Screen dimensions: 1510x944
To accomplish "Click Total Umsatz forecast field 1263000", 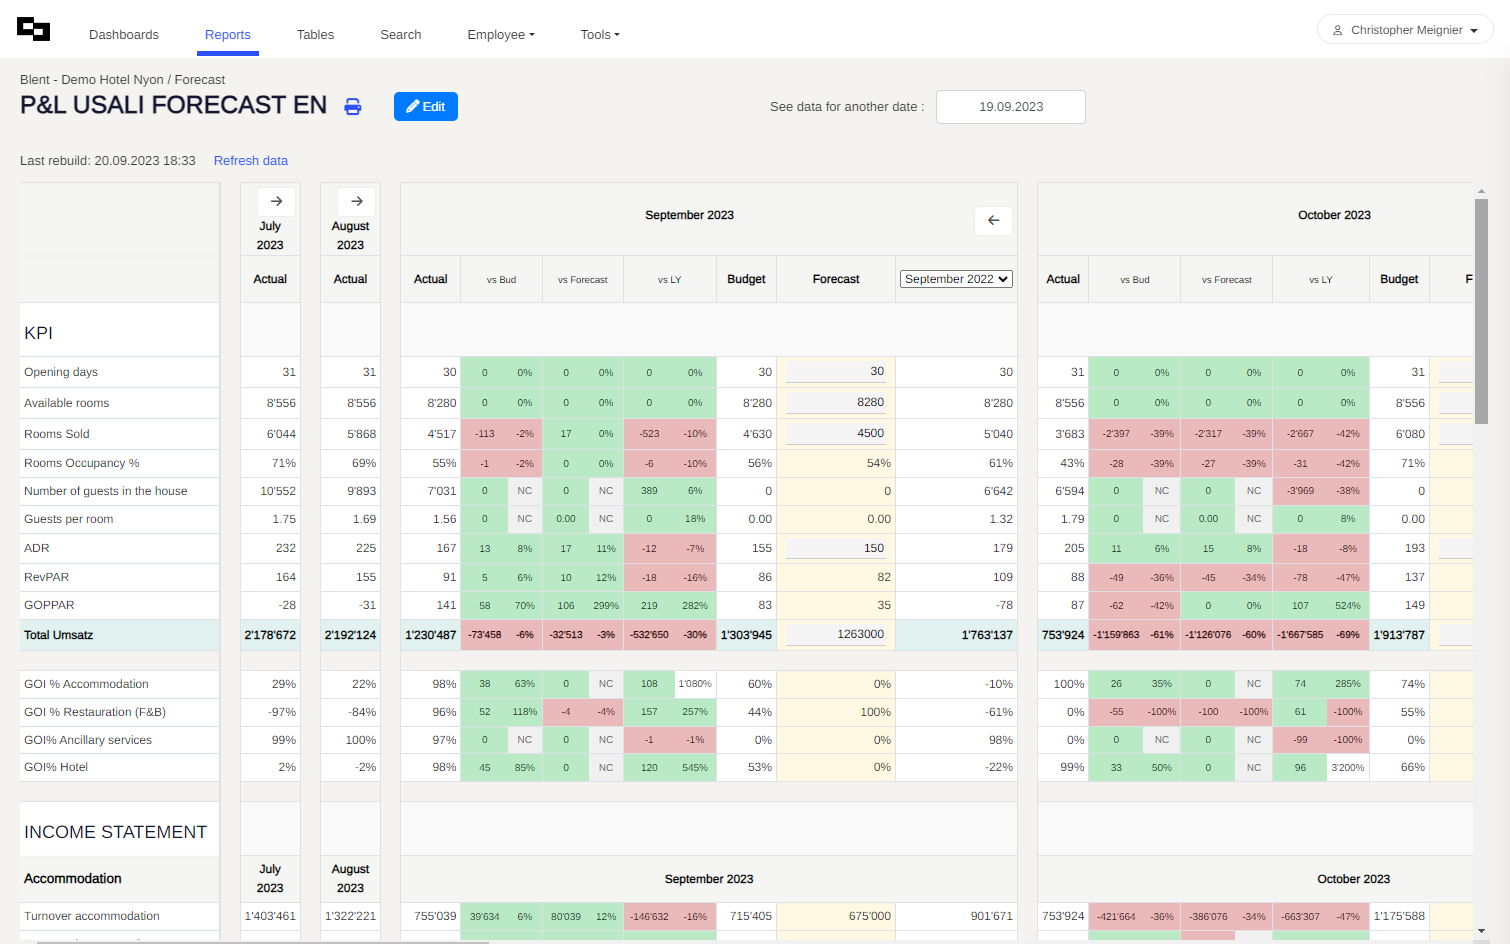I will click(836, 635).
